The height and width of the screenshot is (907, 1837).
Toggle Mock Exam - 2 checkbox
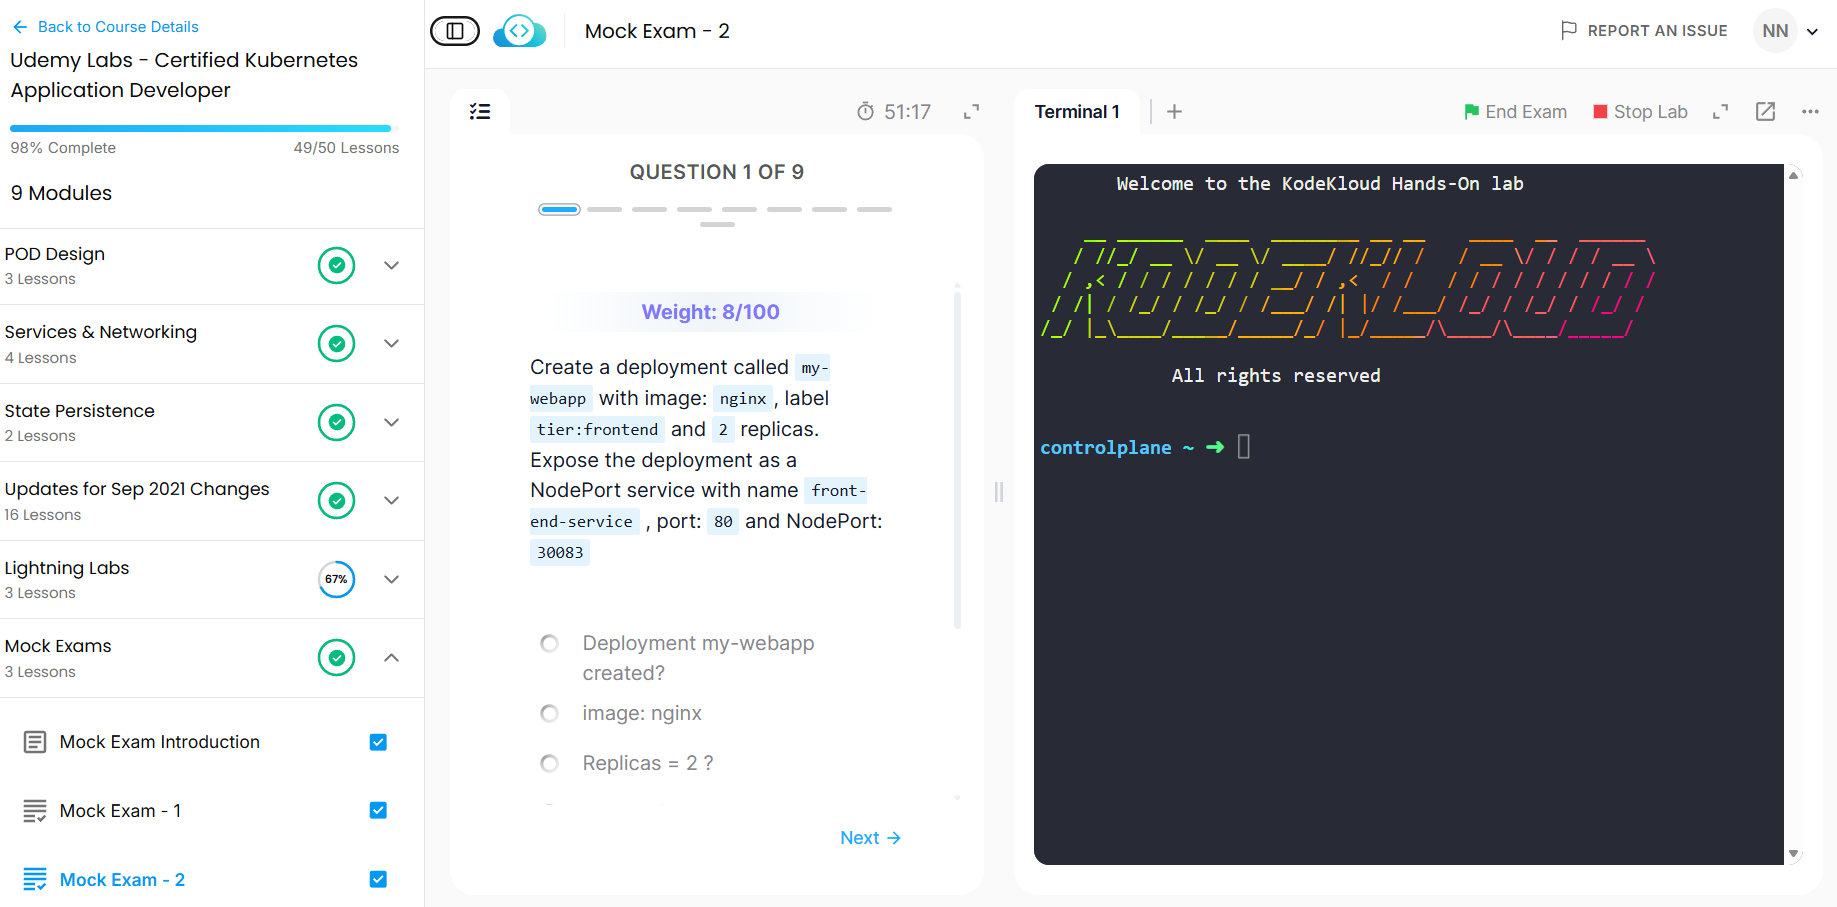[x=378, y=880]
